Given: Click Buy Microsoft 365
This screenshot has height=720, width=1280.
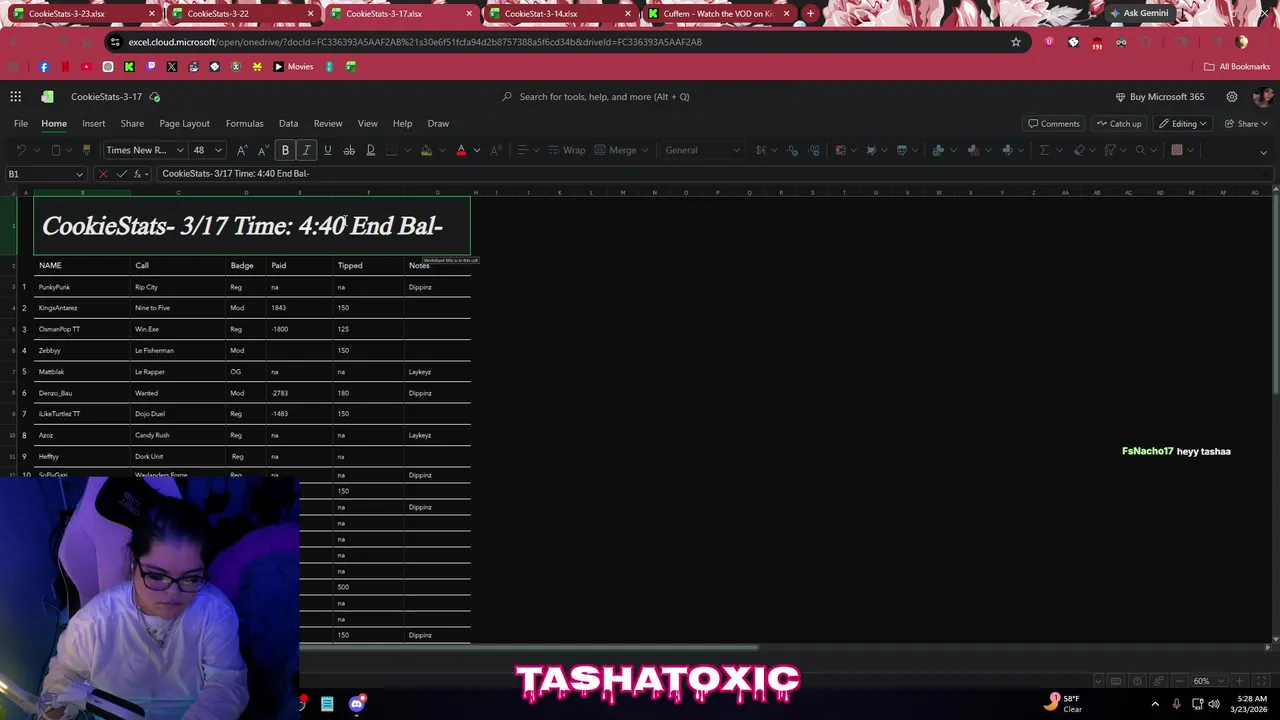Looking at the screenshot, I should point(1160,97).
